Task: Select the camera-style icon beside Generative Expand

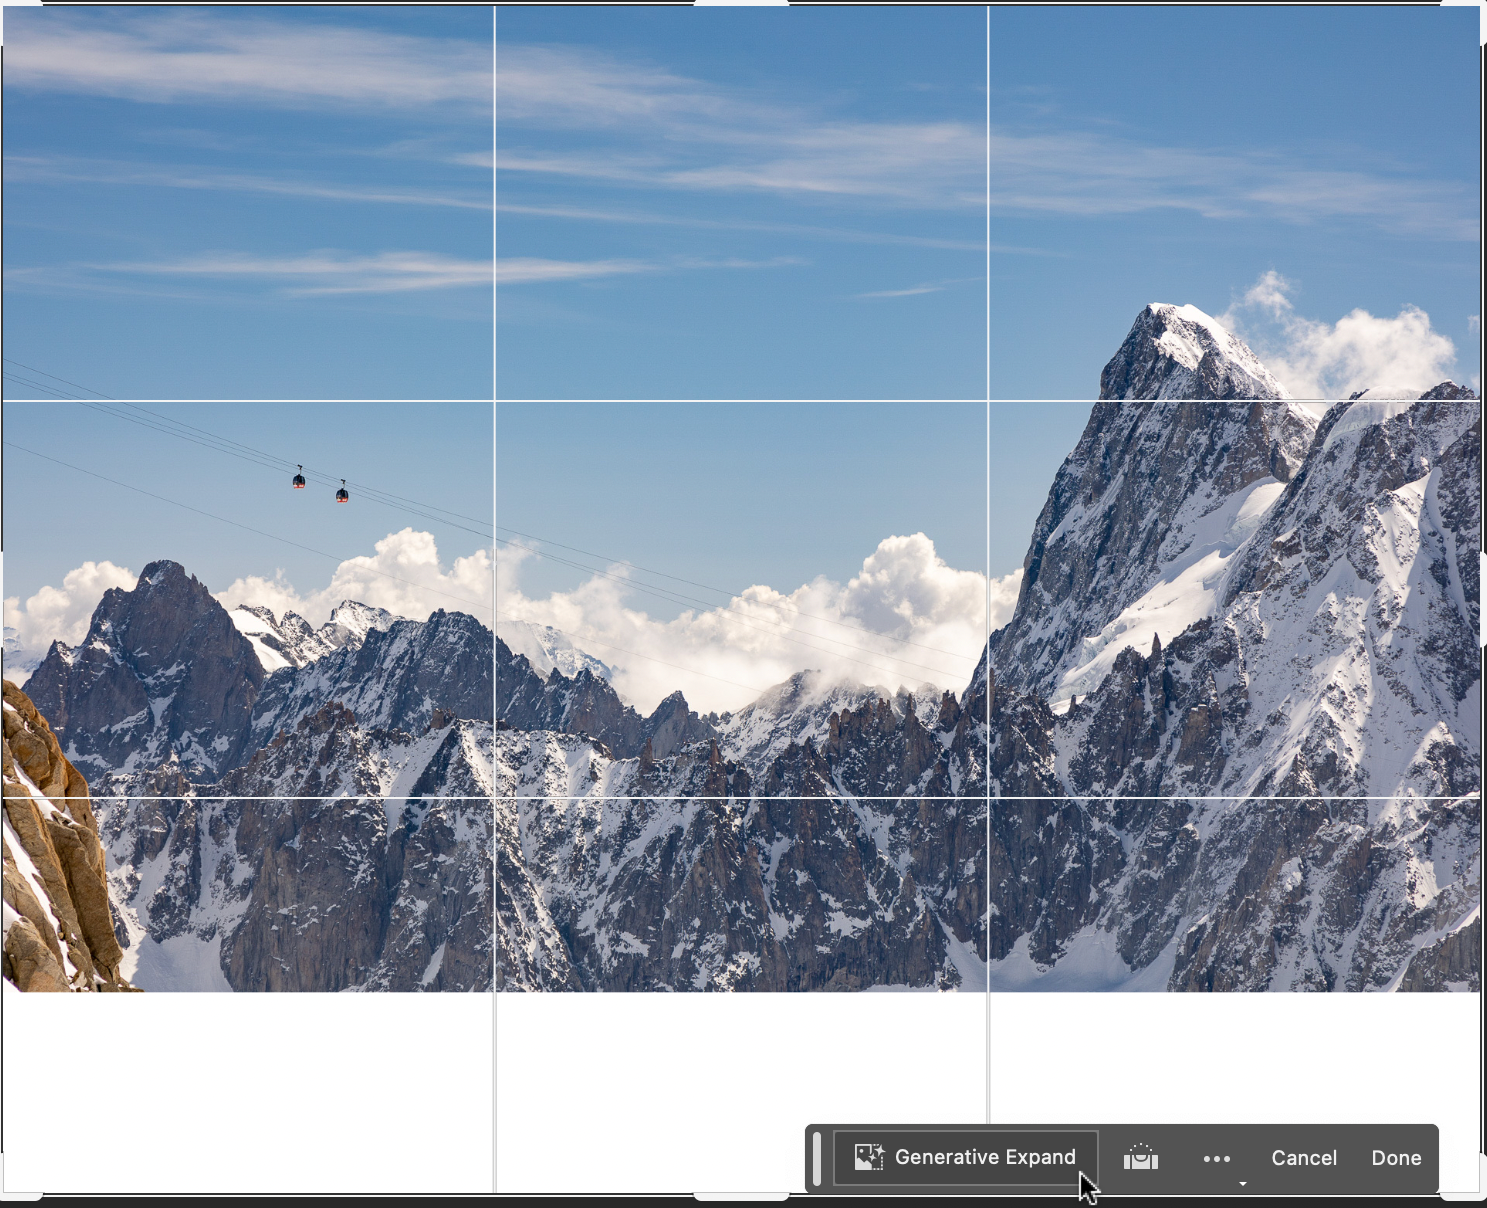Action: (x=1141, y=1157)
